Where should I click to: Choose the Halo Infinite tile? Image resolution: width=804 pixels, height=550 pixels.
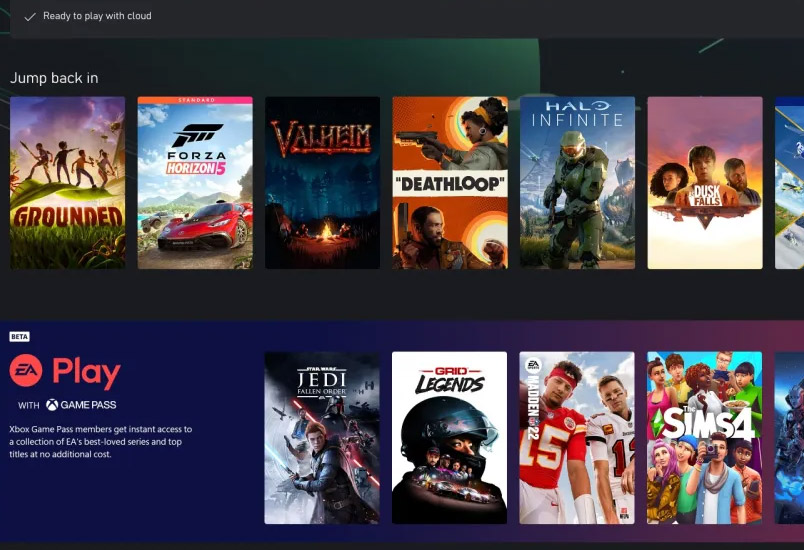[577, 183]
